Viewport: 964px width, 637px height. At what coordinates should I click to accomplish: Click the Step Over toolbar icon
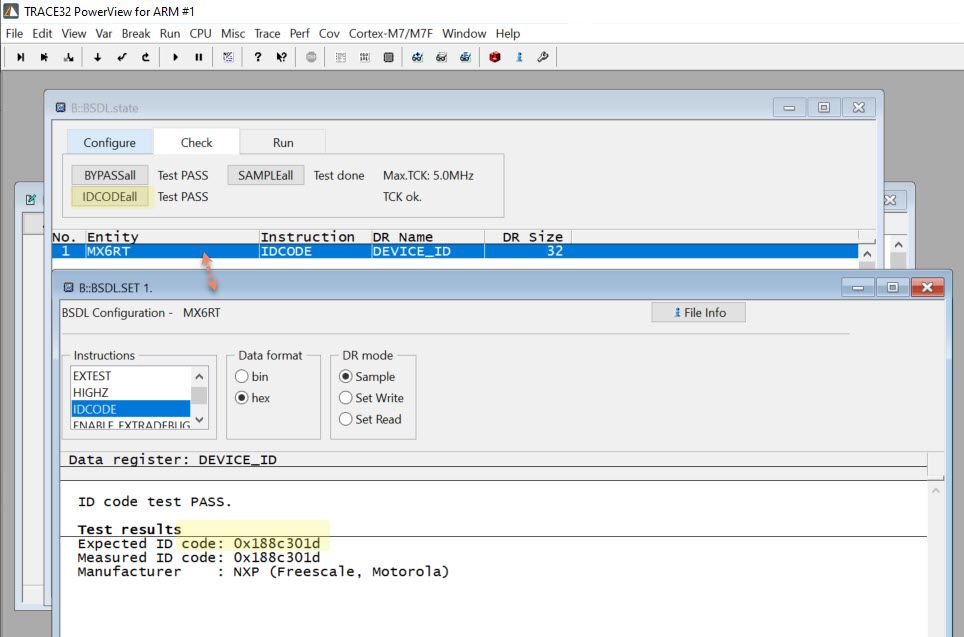[44, 57]
